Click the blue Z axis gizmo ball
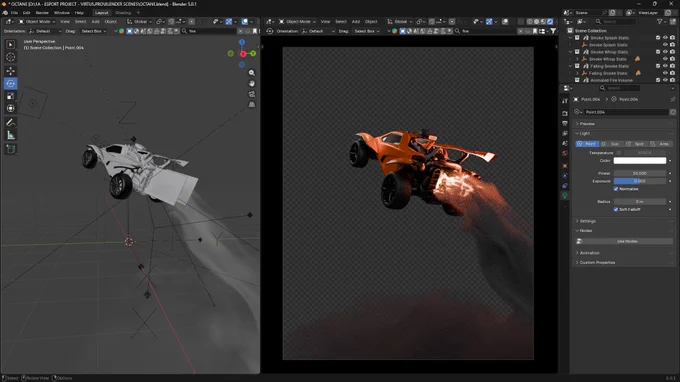The width and height of the screenshot is (680, 382). tap(242, 42)
